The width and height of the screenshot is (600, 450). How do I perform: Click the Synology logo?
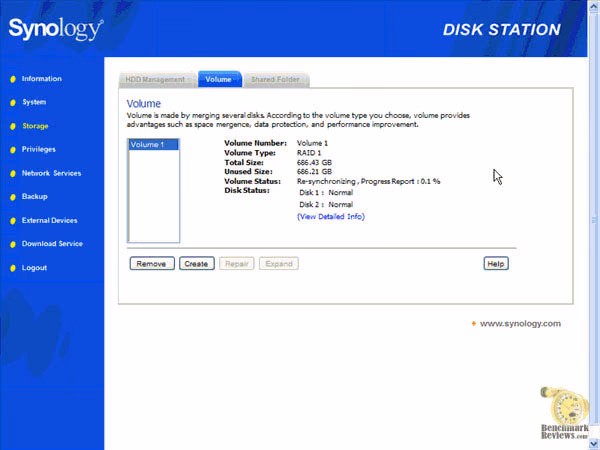tap(56, 29)
